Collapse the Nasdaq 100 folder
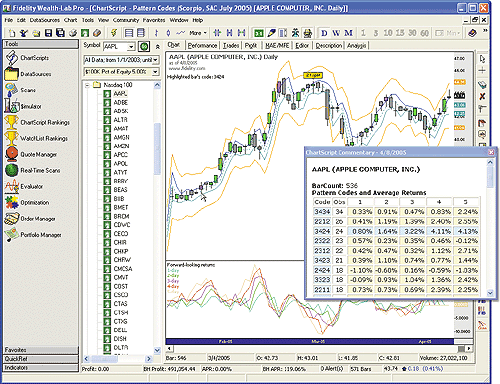Screen dimensions: 500x384 87,85
